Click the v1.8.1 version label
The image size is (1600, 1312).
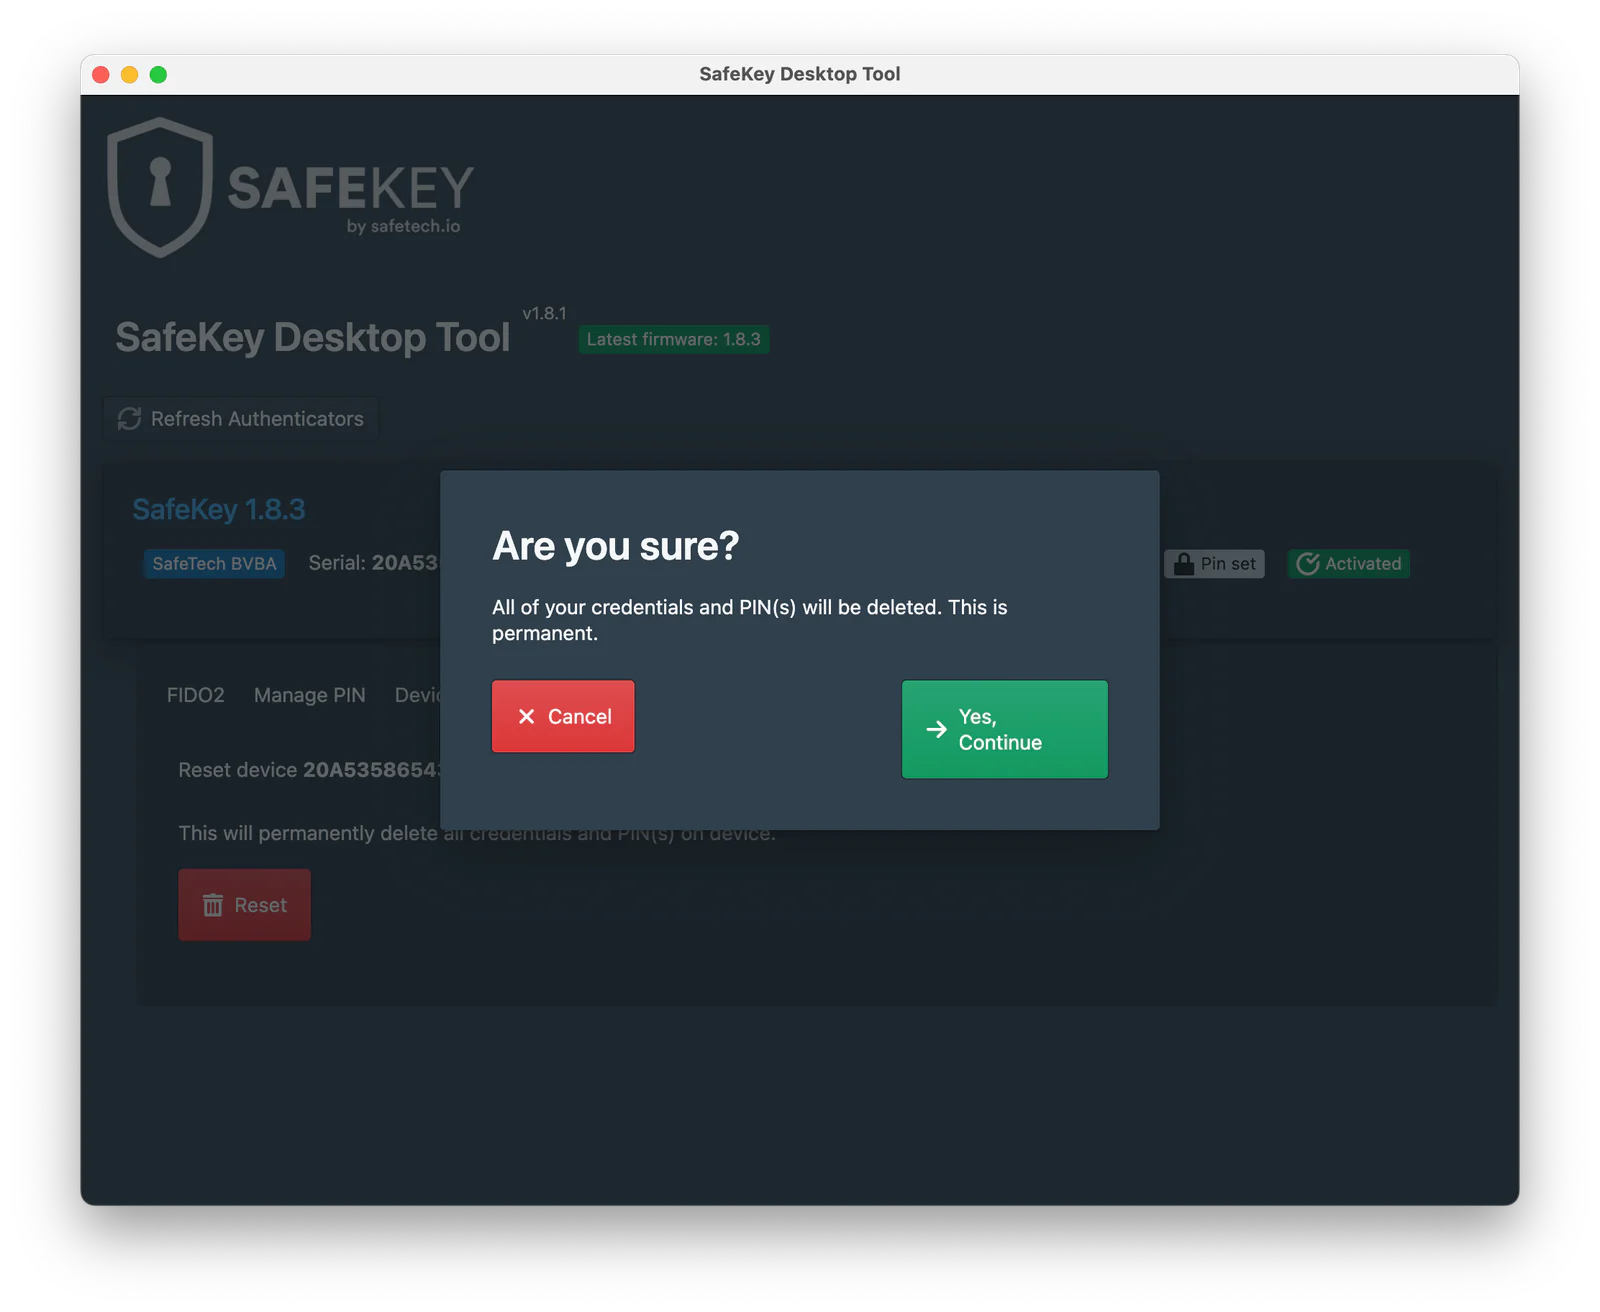click(544, 313)
